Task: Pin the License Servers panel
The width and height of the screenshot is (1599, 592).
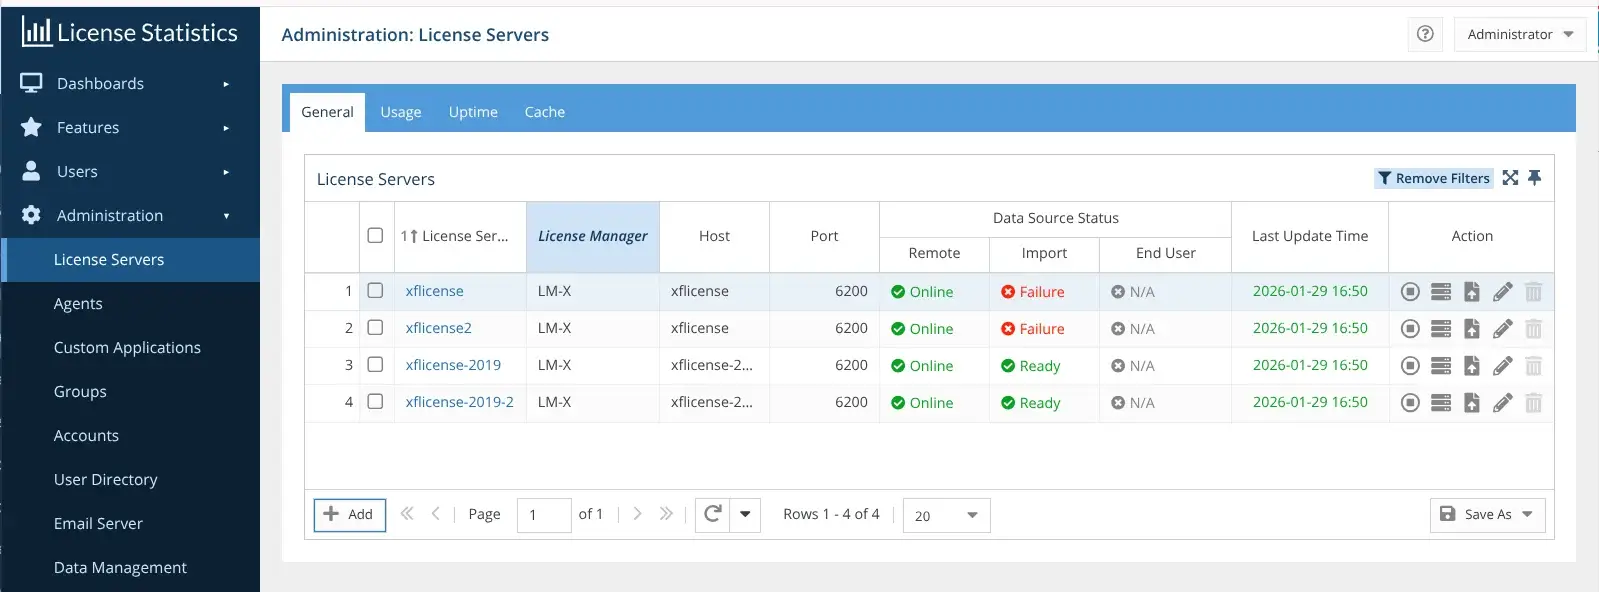Action: (1535, 178)
